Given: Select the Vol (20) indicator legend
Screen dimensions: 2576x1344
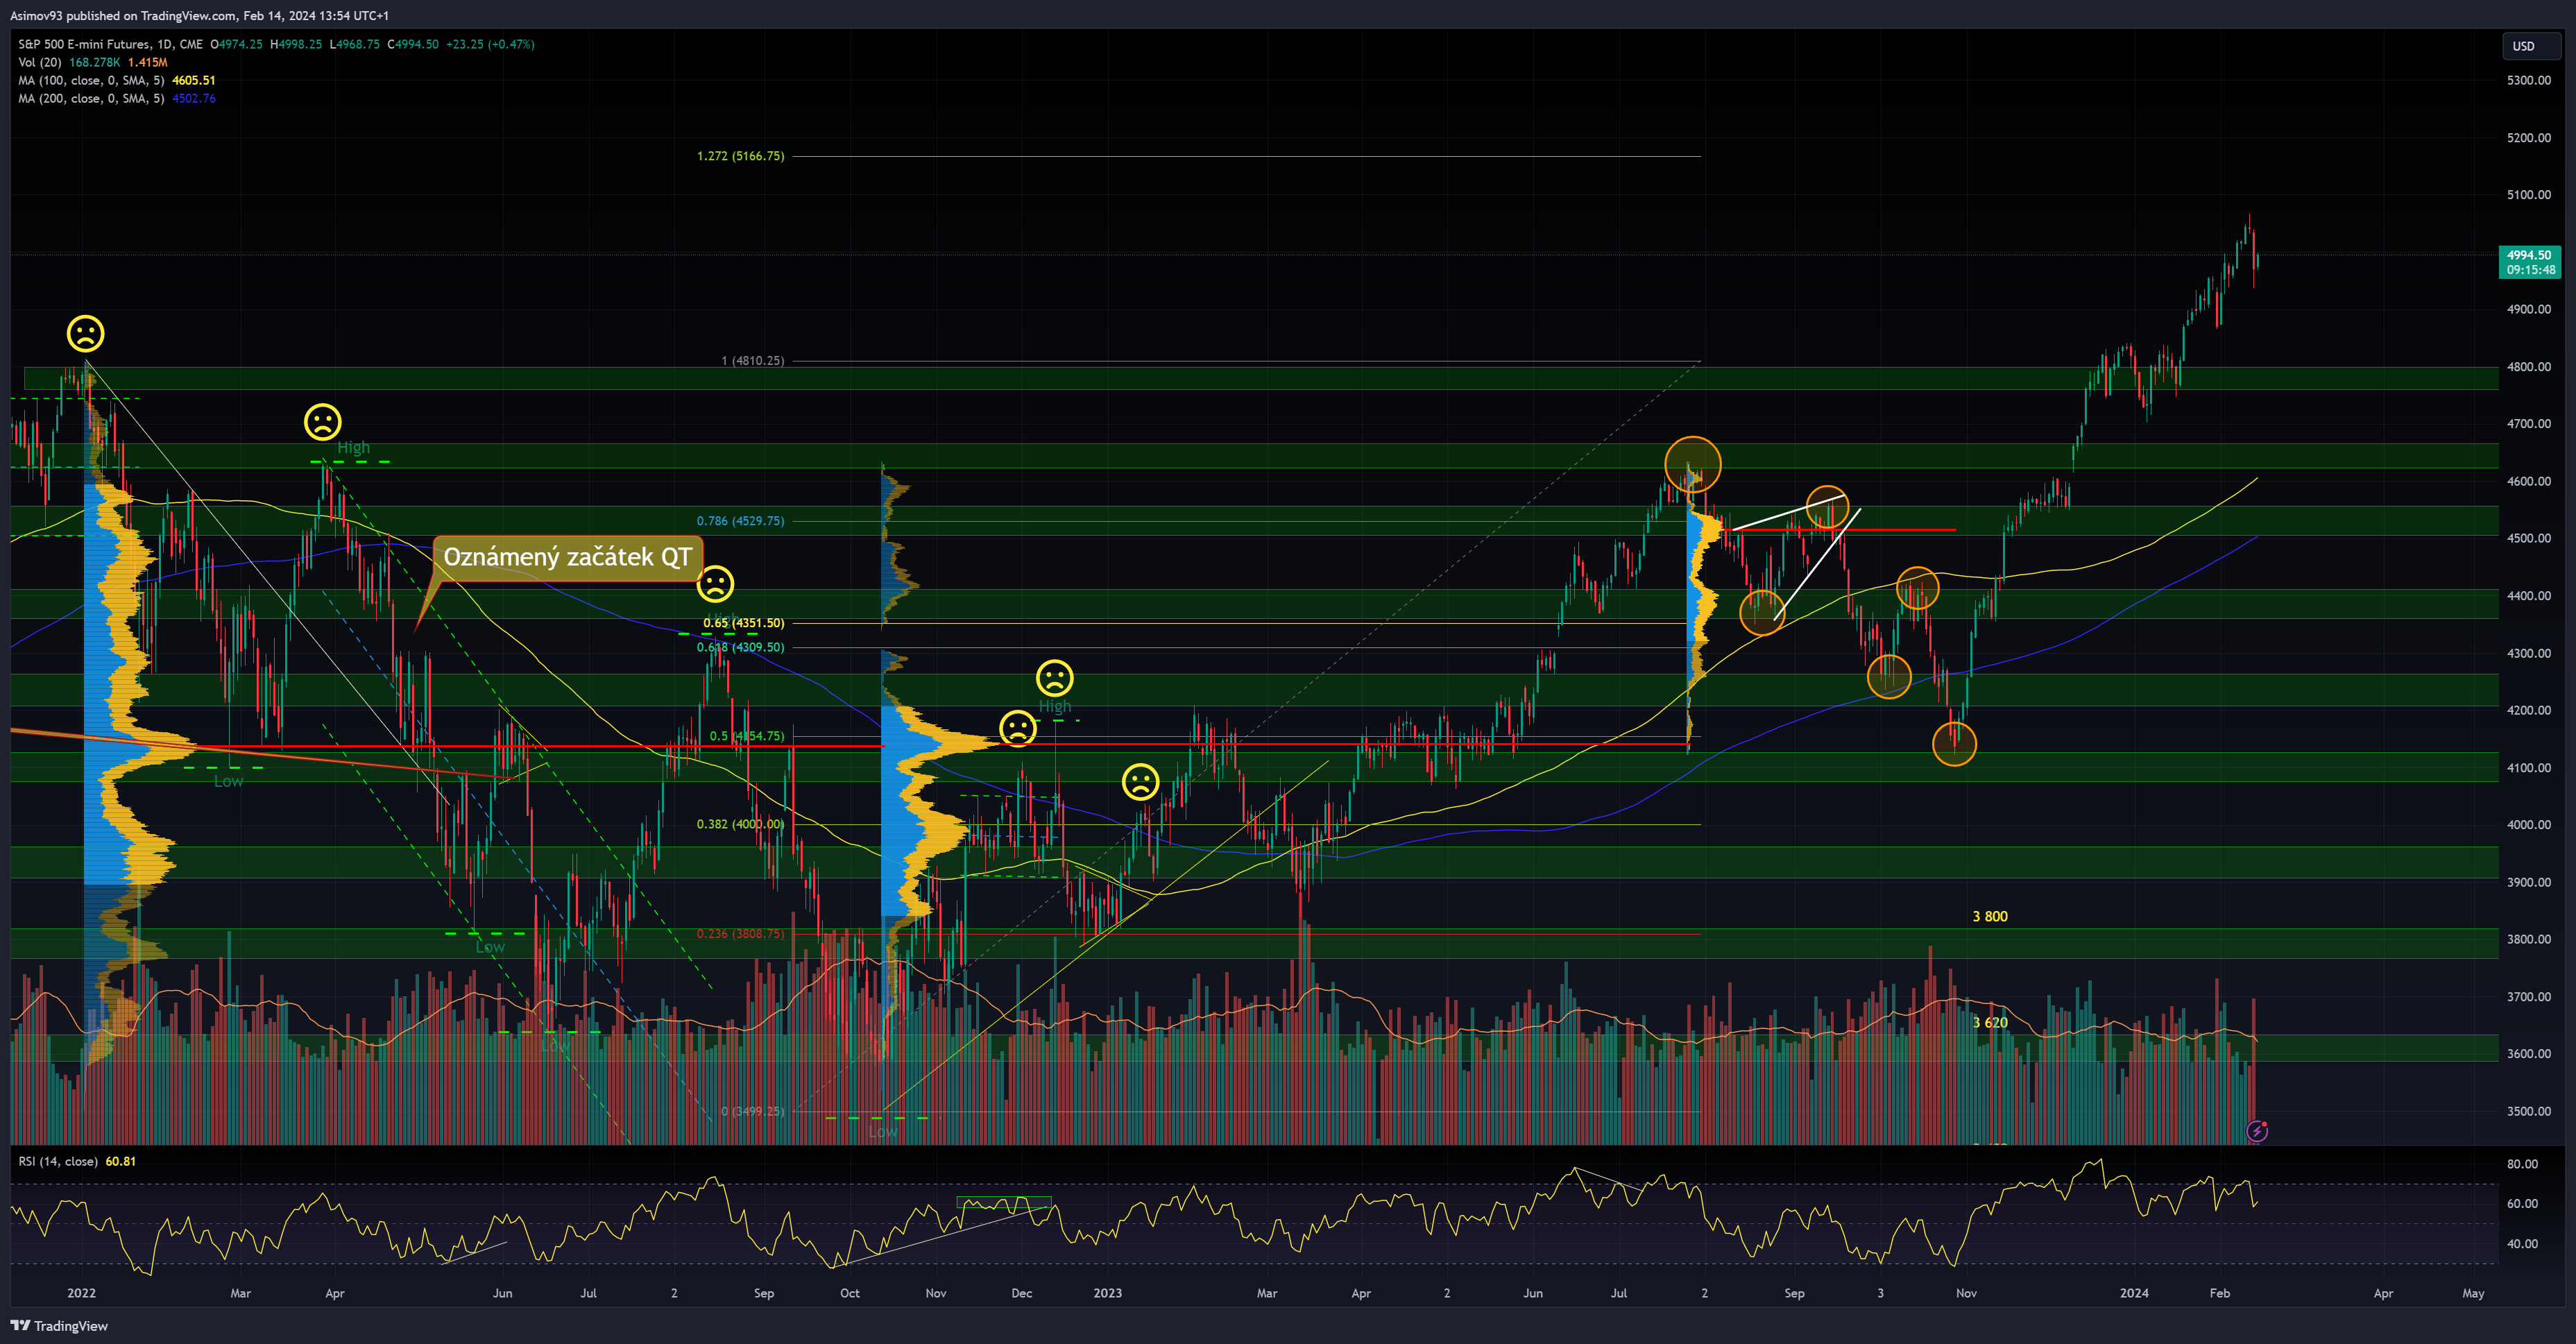Looking at the screenshot, I should 40,62.
